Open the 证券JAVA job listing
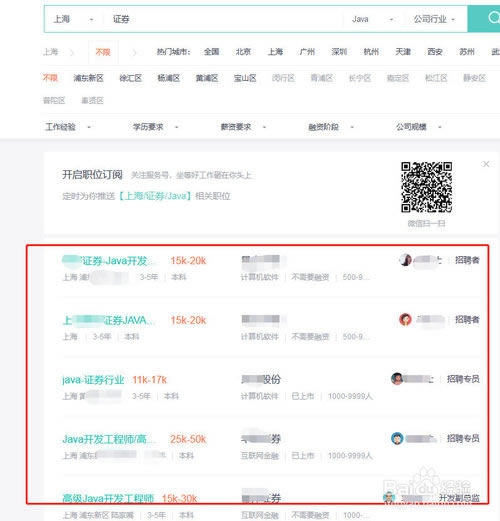 109,320
